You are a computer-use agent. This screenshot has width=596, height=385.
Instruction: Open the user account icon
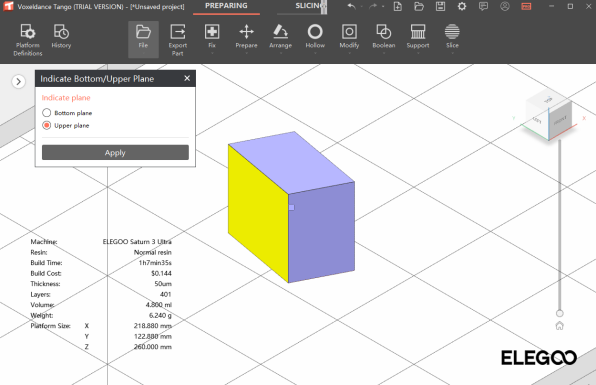coord(505,6)
